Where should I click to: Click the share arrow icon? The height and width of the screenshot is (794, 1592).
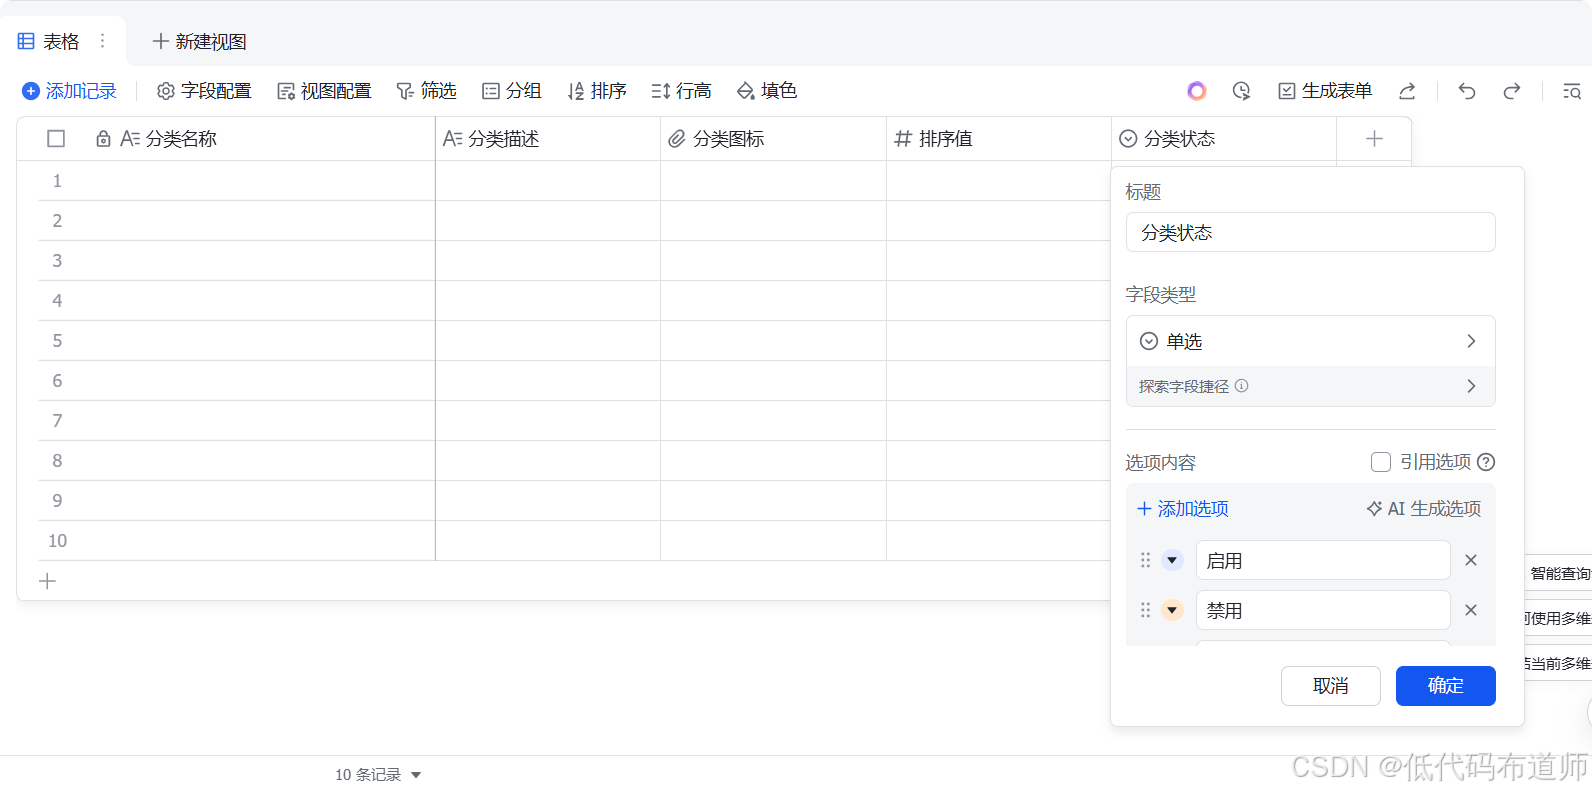coord(1407,91)
